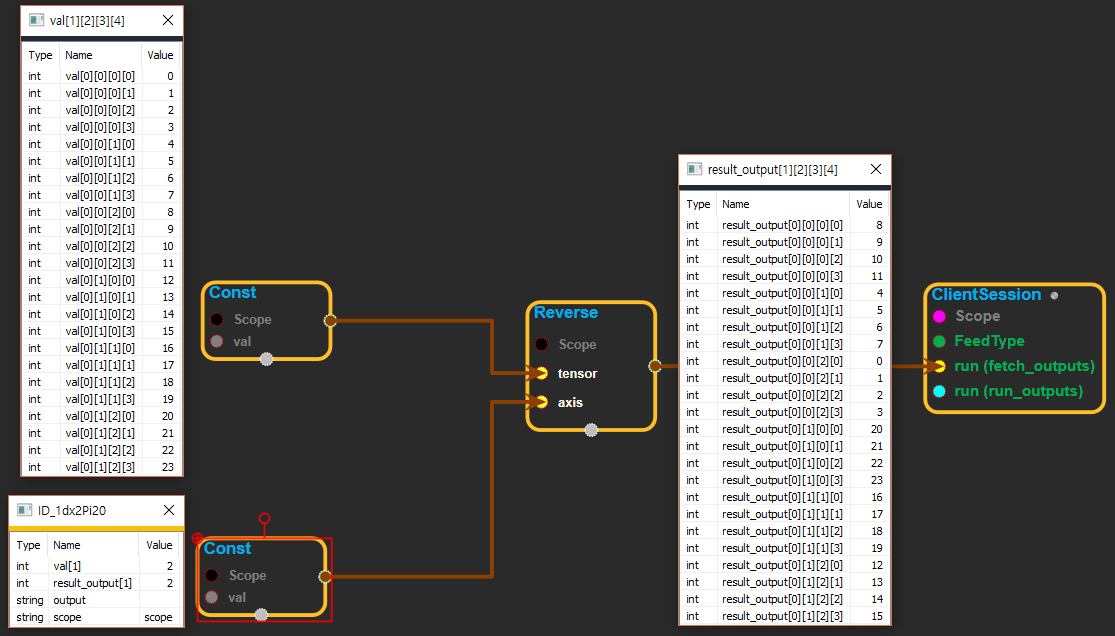Toggle the small grey dot beside the ClientSession title
Screen dimensions: 1115x636
click(1054, 296)
